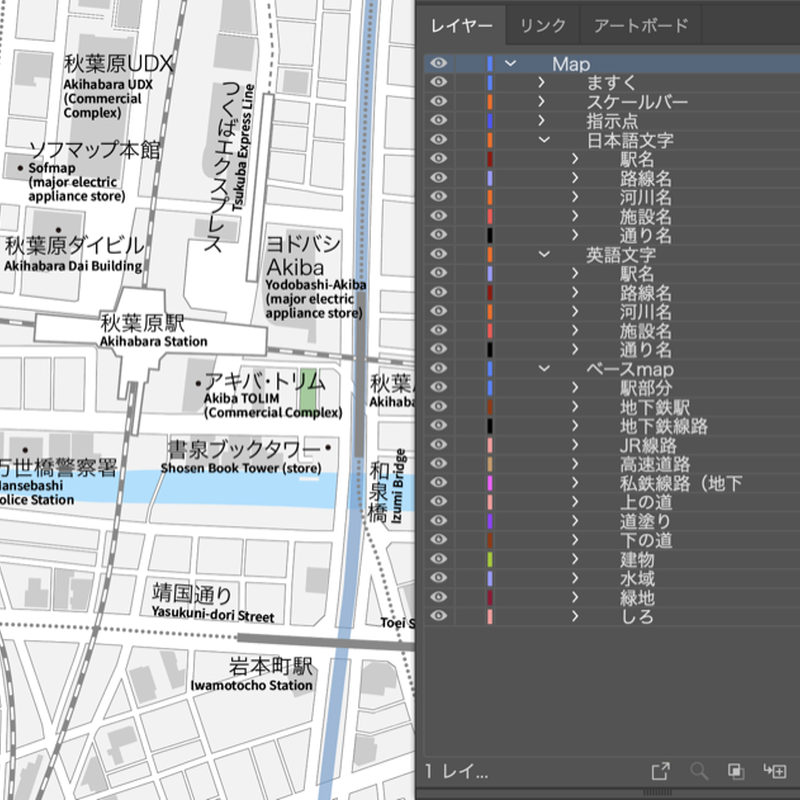The height and width of the screenshot is (800, 800).
Task: Click the color bar next to Map layer
Action: pos(489,64)
